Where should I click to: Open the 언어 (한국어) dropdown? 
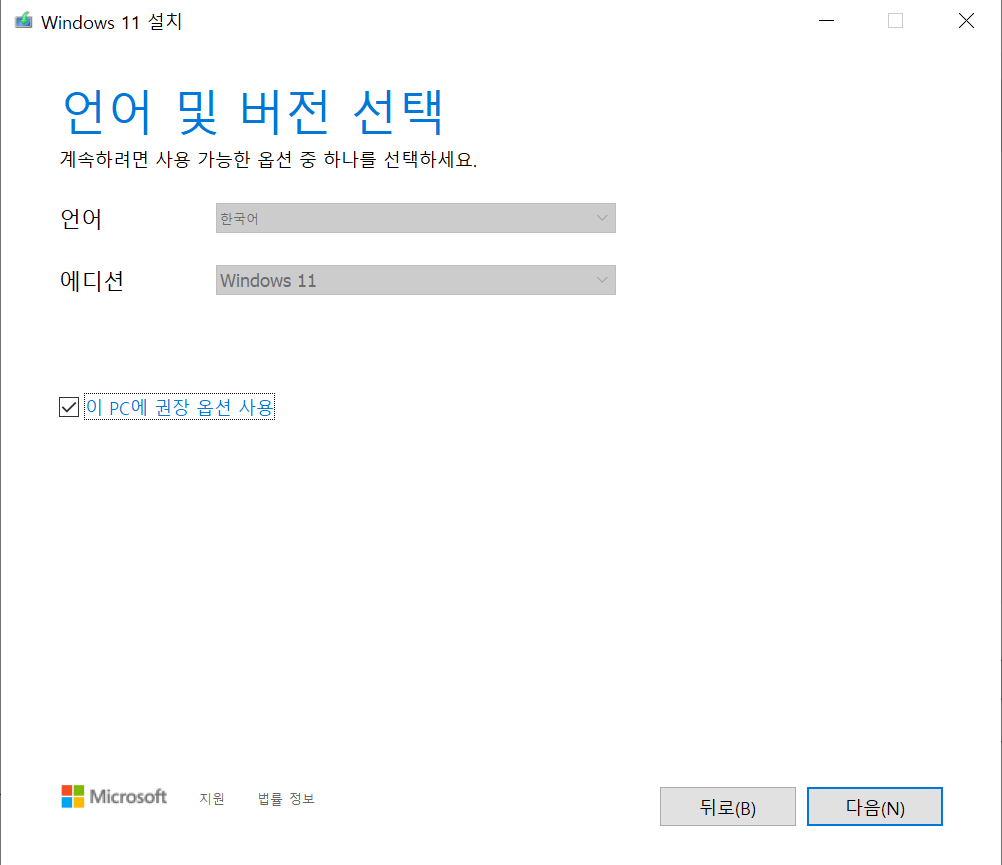[x=415, y=218]
